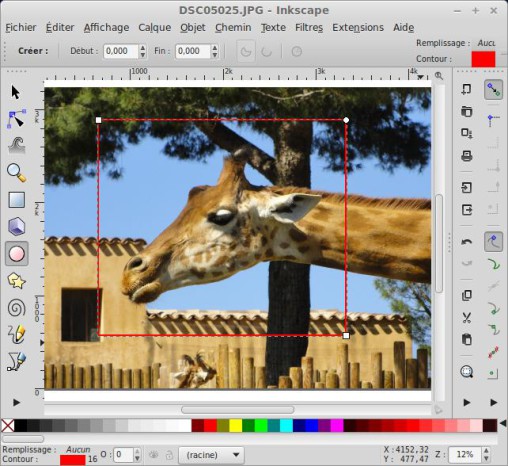
Task: Choose the Spiral tool
Action: [x=16, y=308]
